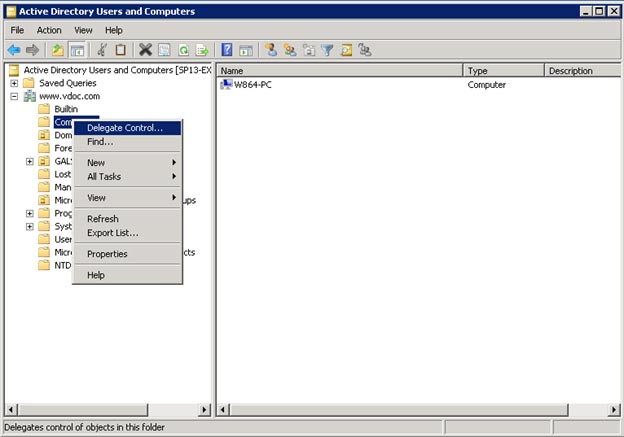Open the Help menu in menu bar

pyautogui.click(x=114, y=30)
